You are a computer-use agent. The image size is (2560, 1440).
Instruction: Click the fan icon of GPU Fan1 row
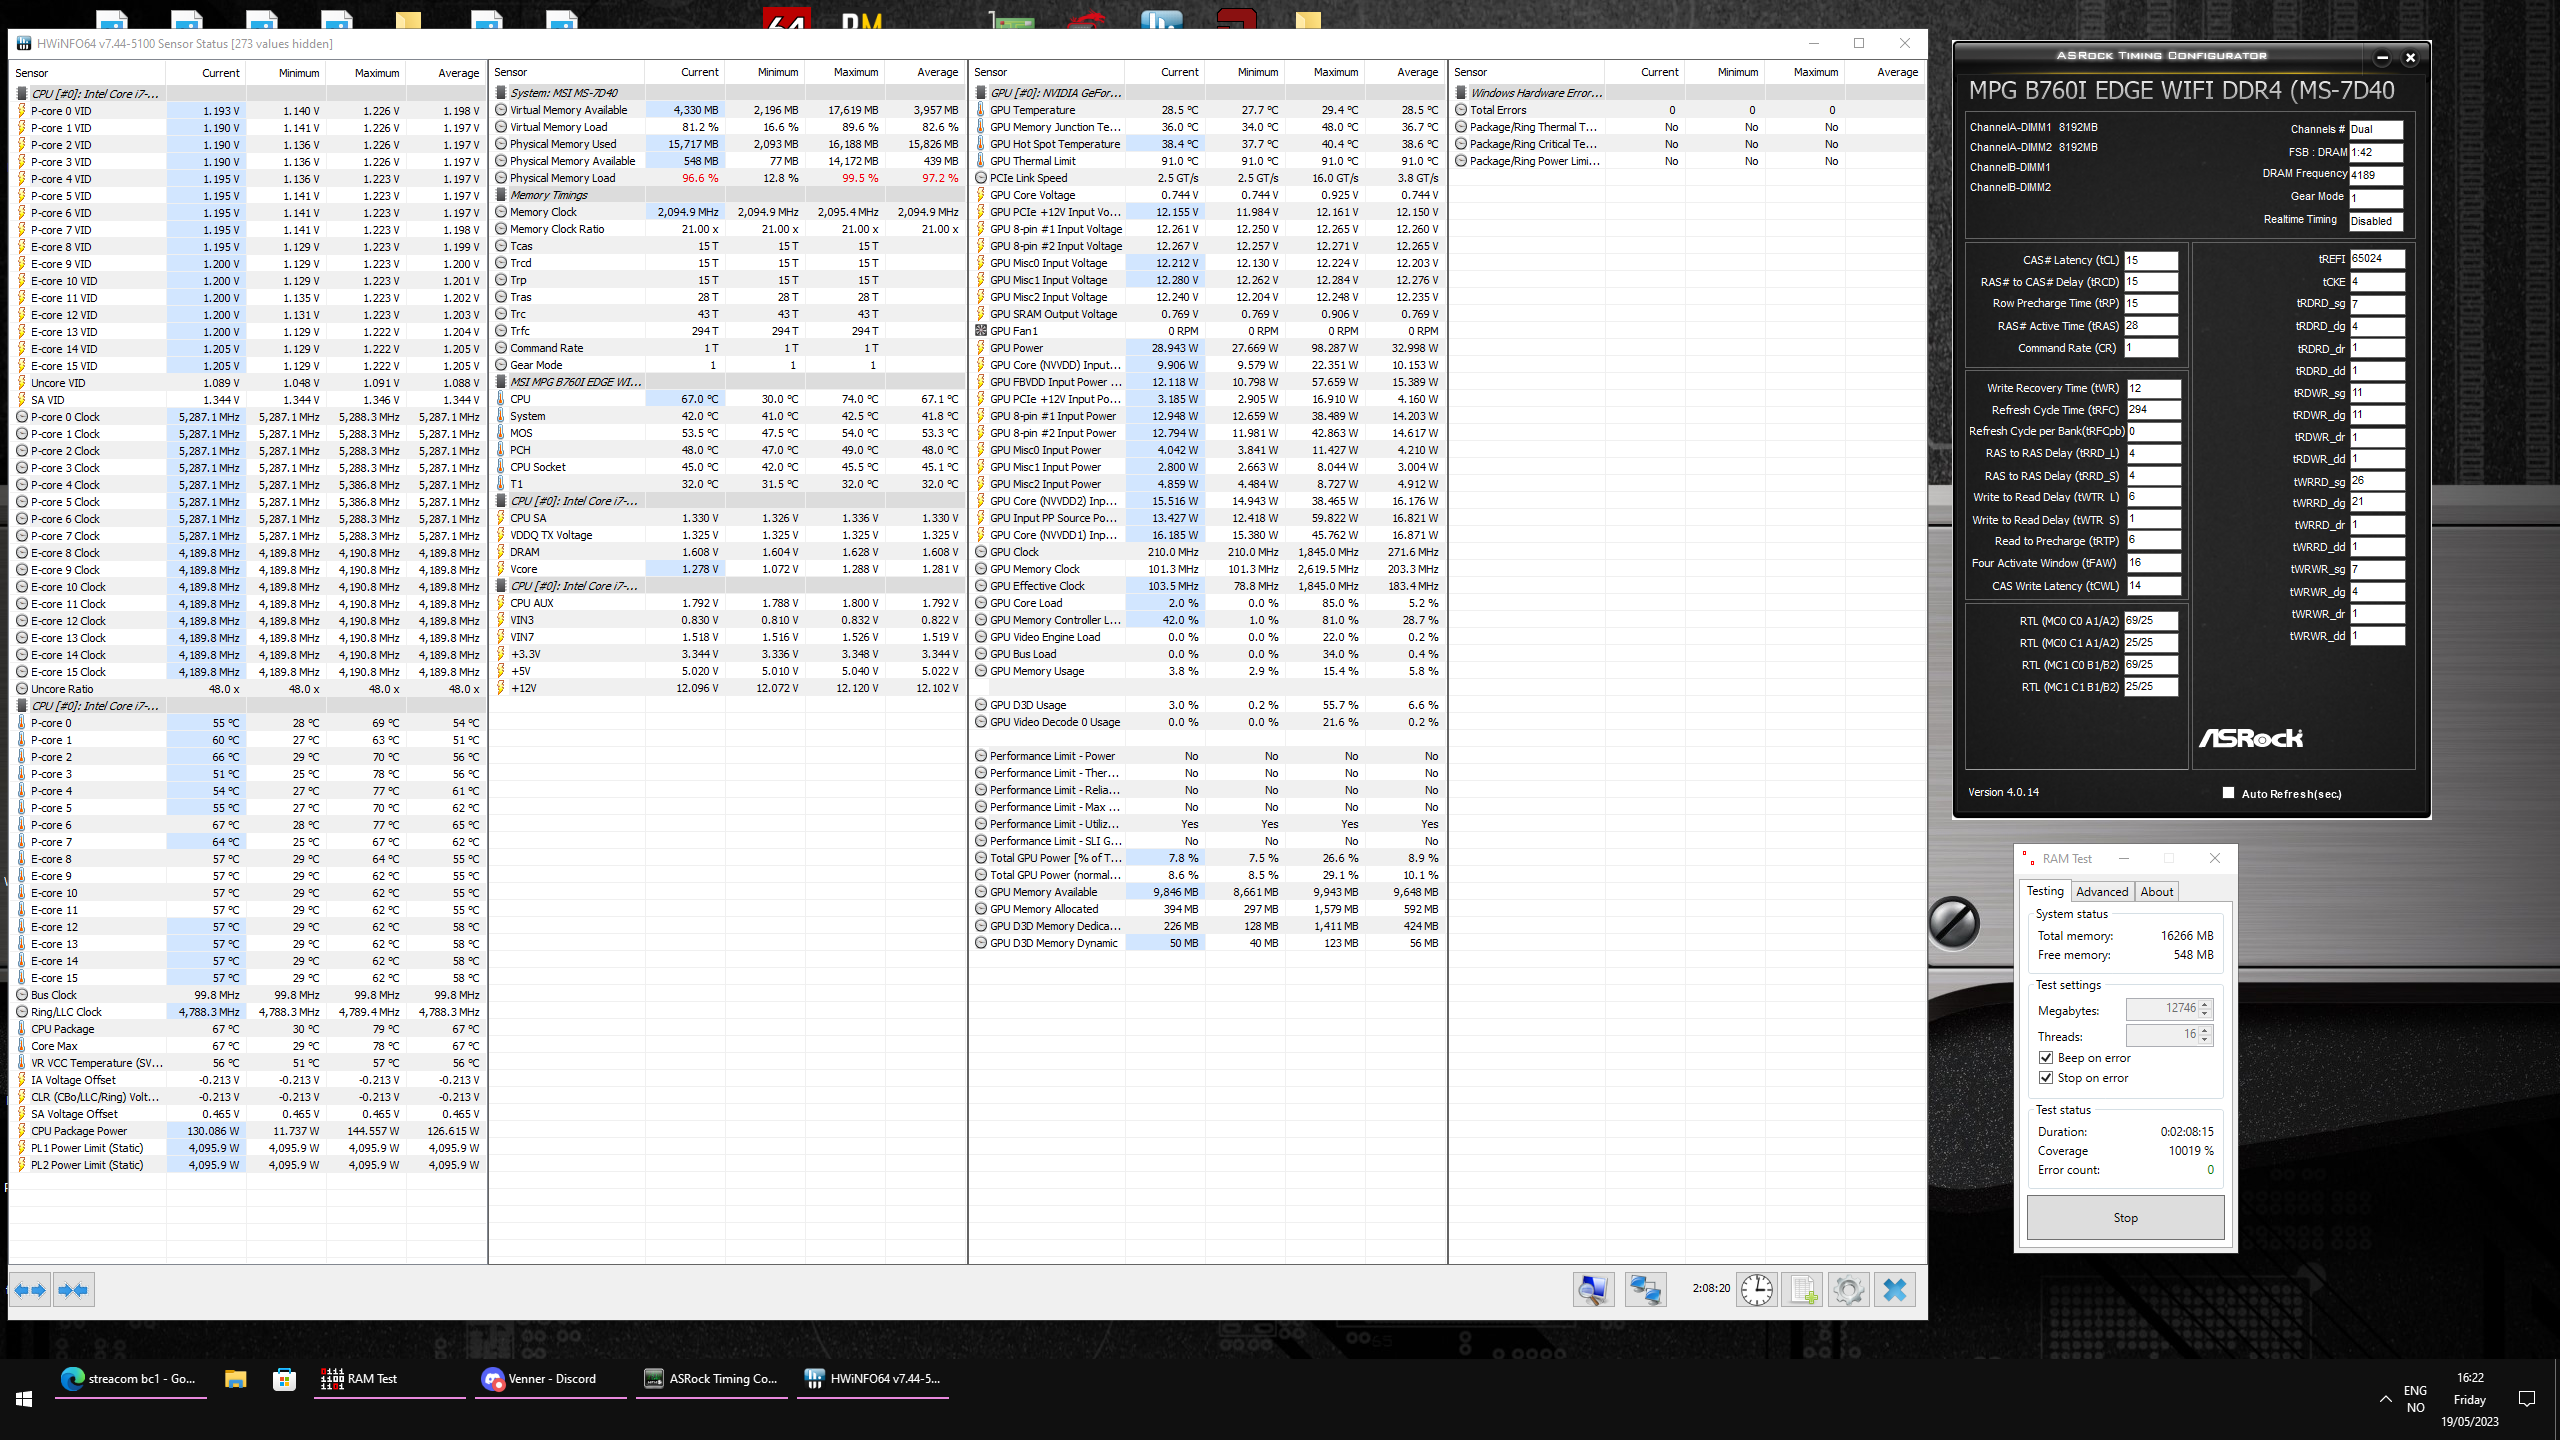(981, 331)
